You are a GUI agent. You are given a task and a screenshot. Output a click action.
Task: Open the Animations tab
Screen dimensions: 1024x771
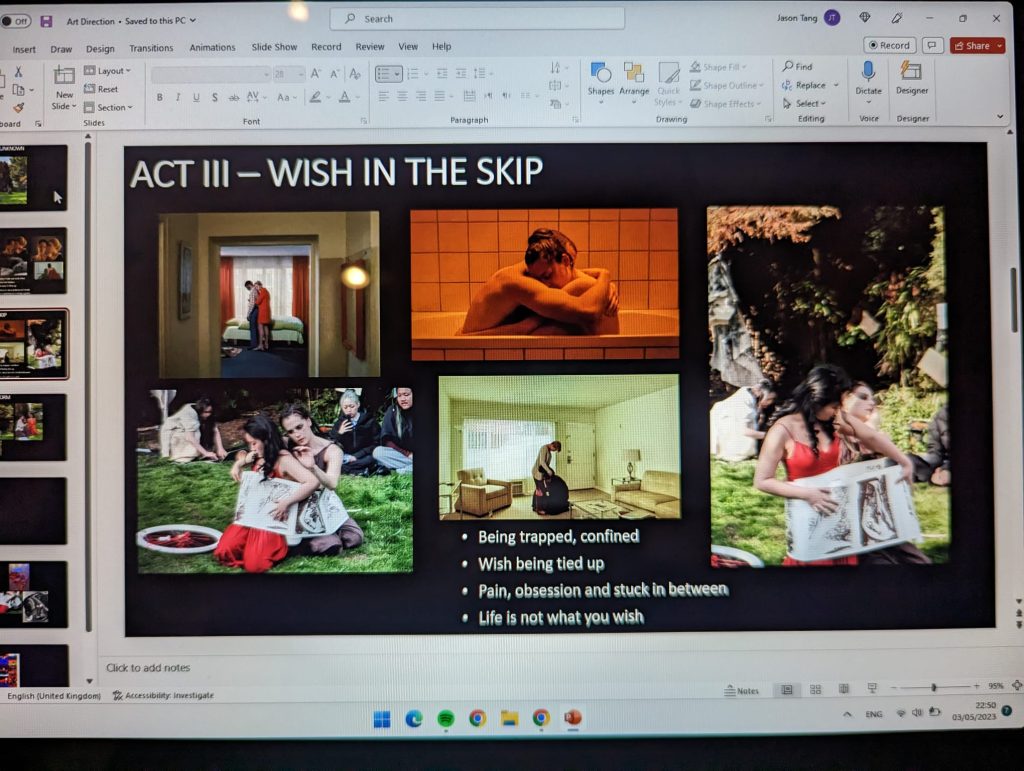212,48
